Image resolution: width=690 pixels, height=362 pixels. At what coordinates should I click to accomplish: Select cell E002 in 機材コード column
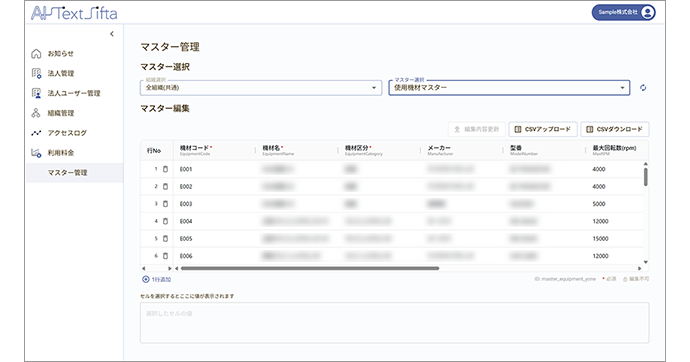point(214,186)
